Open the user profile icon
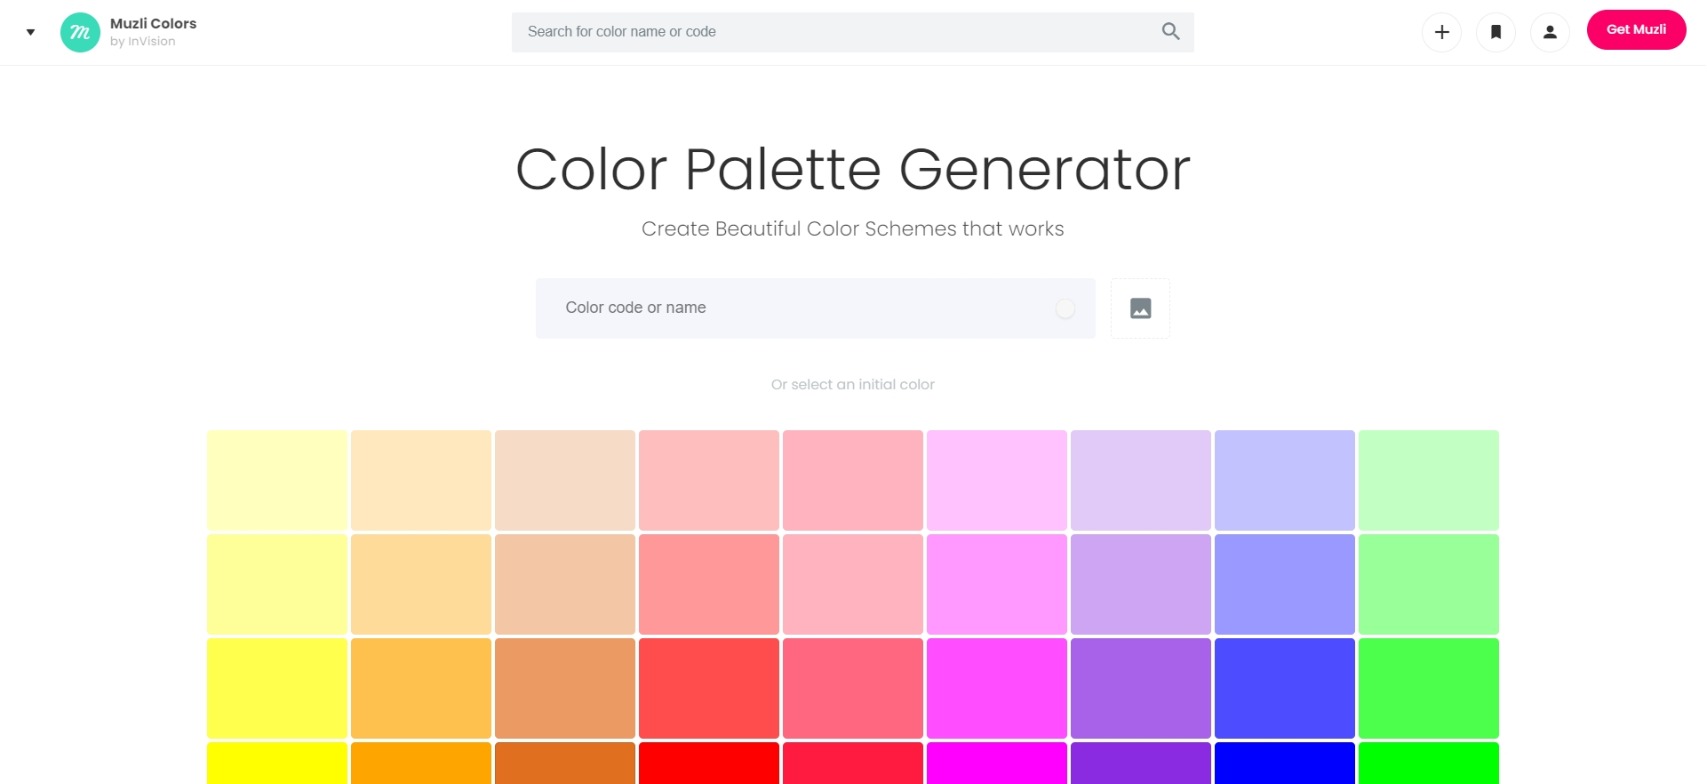This screenshot has width=1707, height=784. pos(1550,32)
